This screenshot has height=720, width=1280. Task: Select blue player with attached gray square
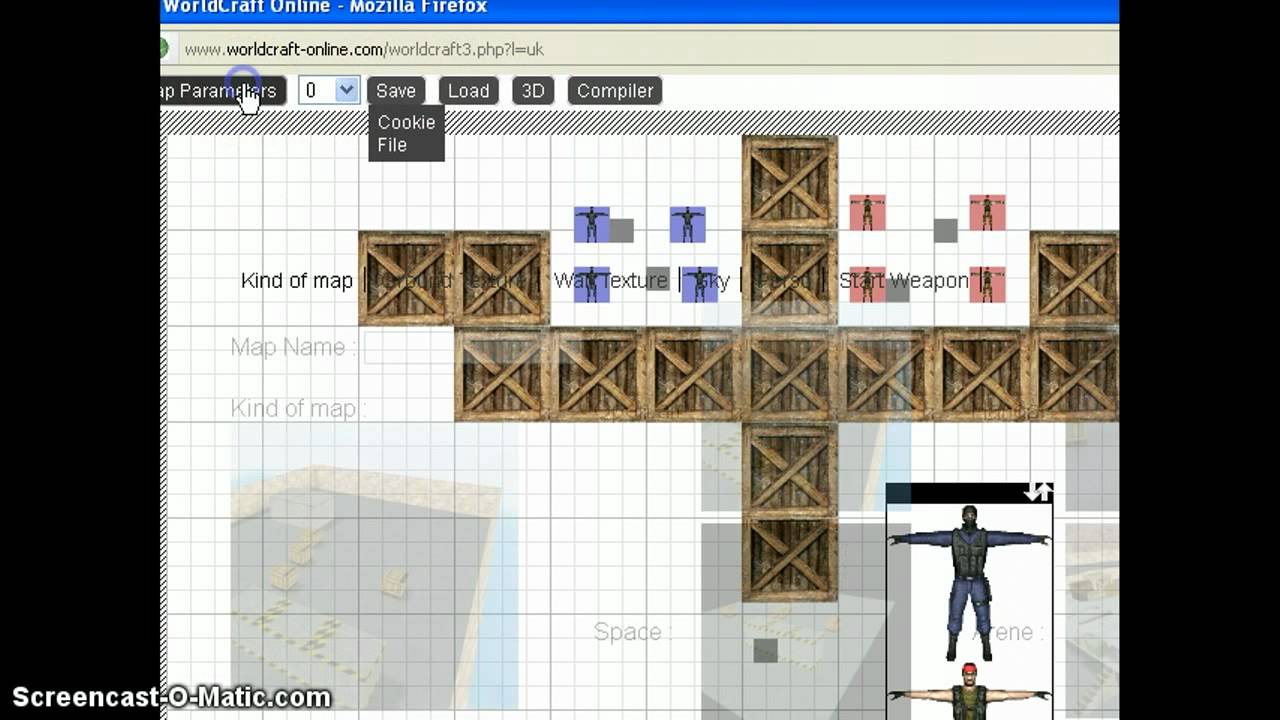[592, 225]
